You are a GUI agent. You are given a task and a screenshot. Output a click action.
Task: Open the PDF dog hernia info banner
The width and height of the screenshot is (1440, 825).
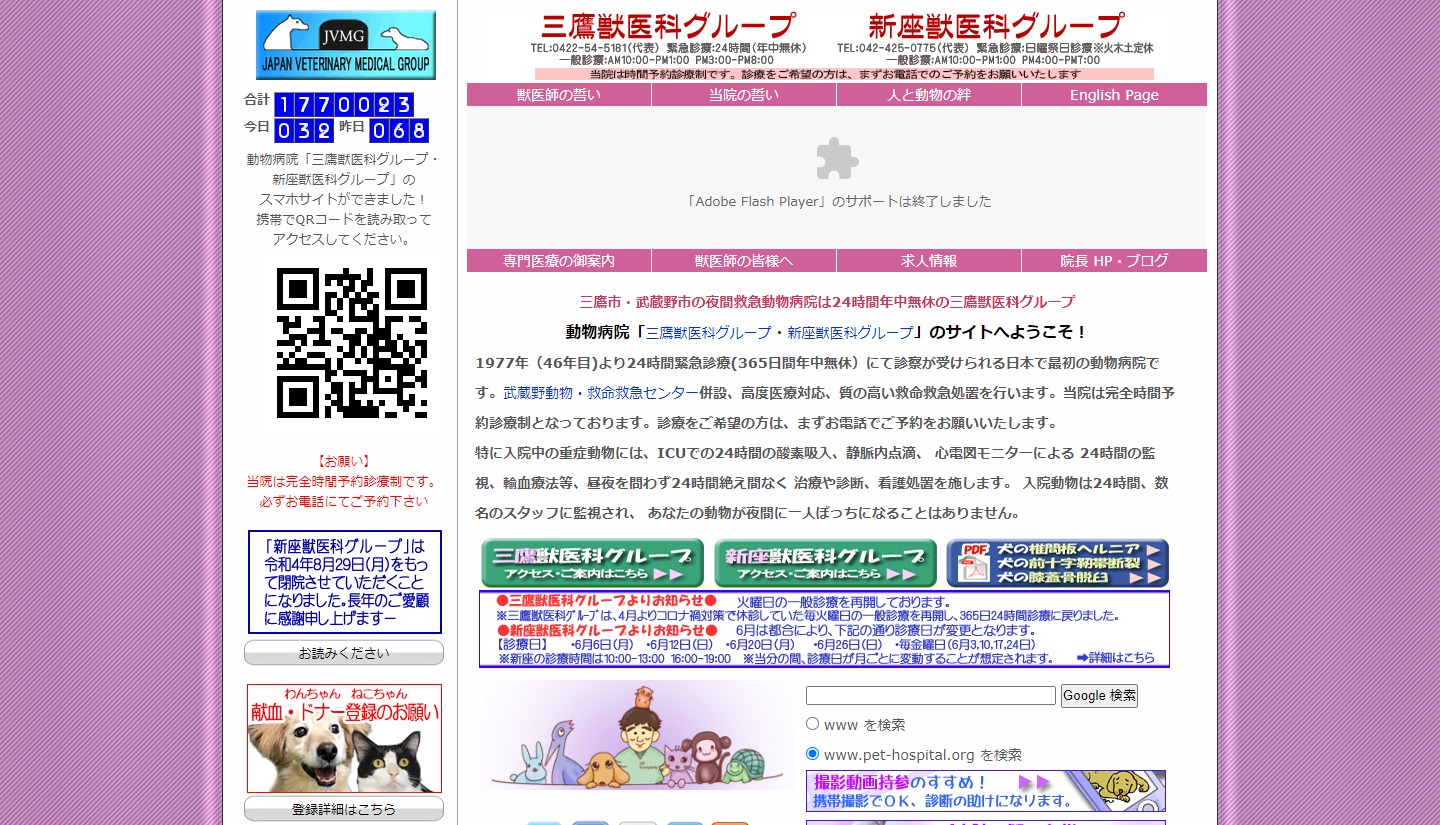1057,563
